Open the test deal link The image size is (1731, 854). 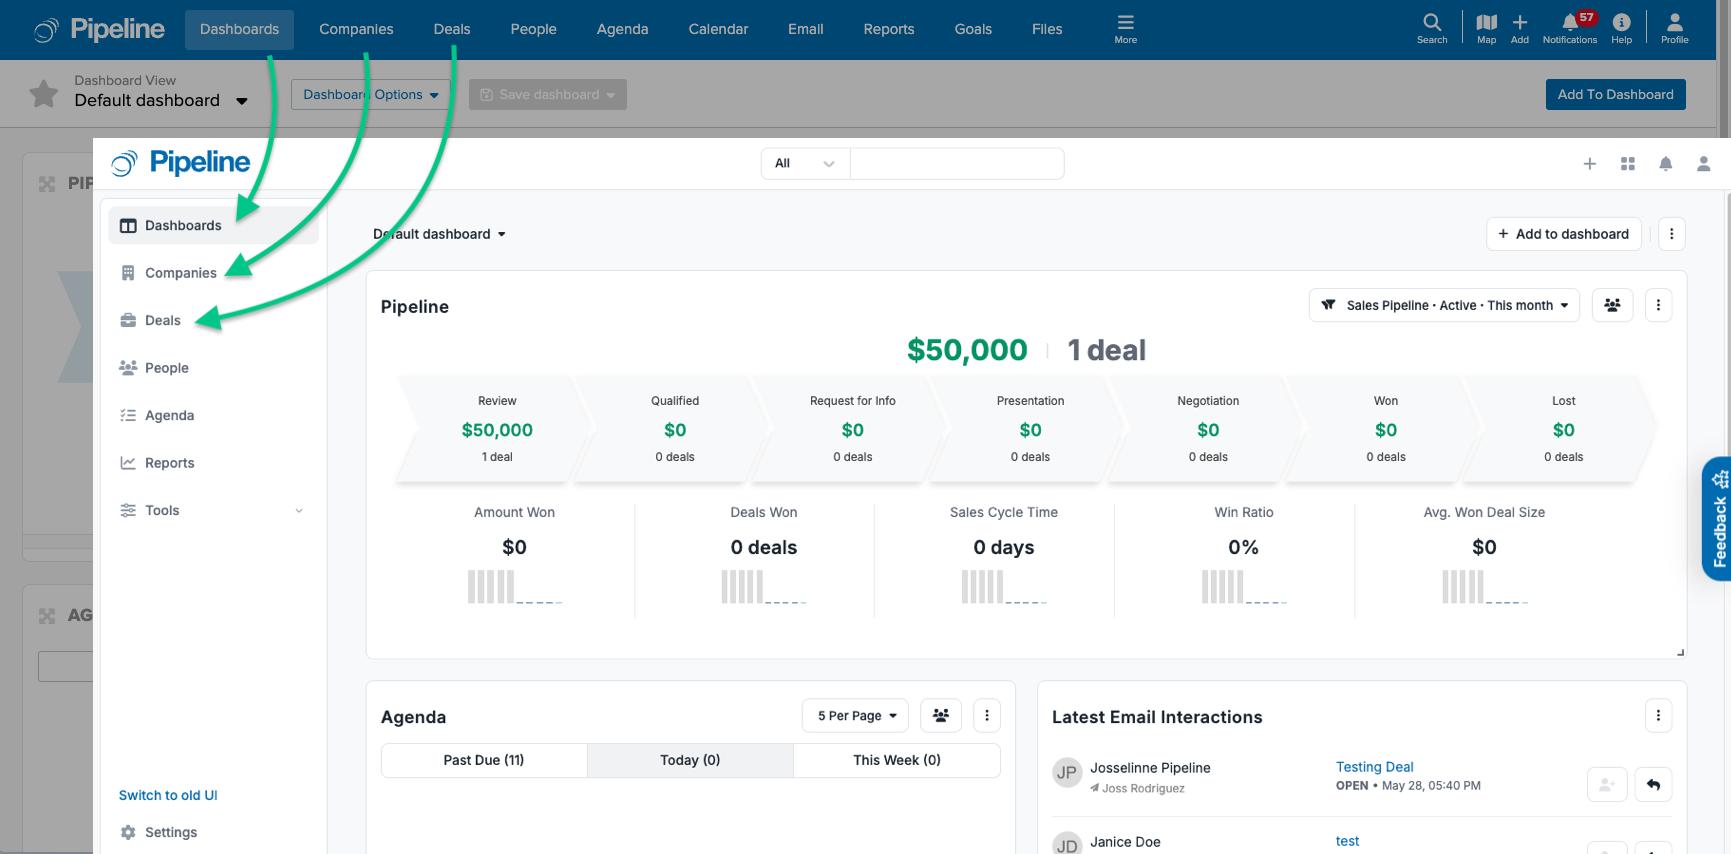[1347, 841]
